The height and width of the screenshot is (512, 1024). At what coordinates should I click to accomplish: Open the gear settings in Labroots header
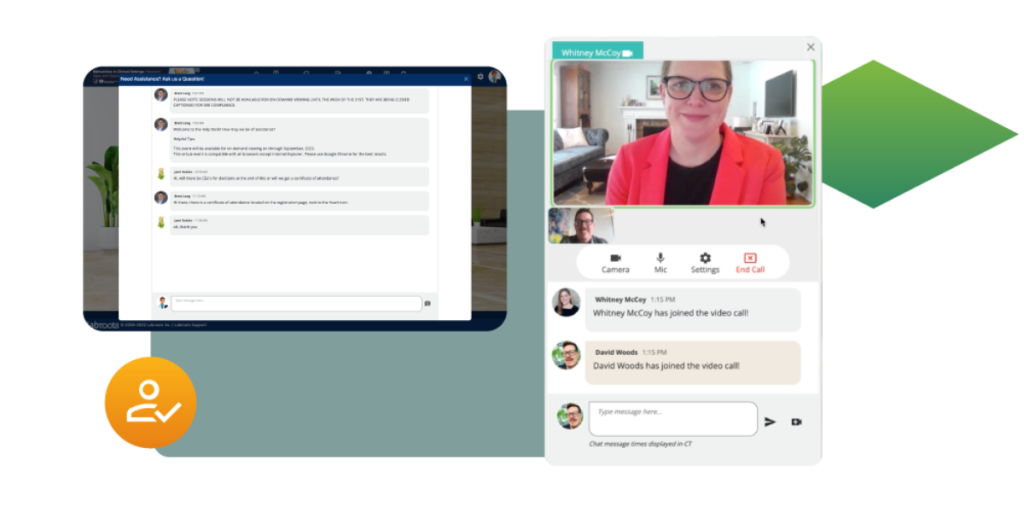pyautogui.click(x=480, y=76)
